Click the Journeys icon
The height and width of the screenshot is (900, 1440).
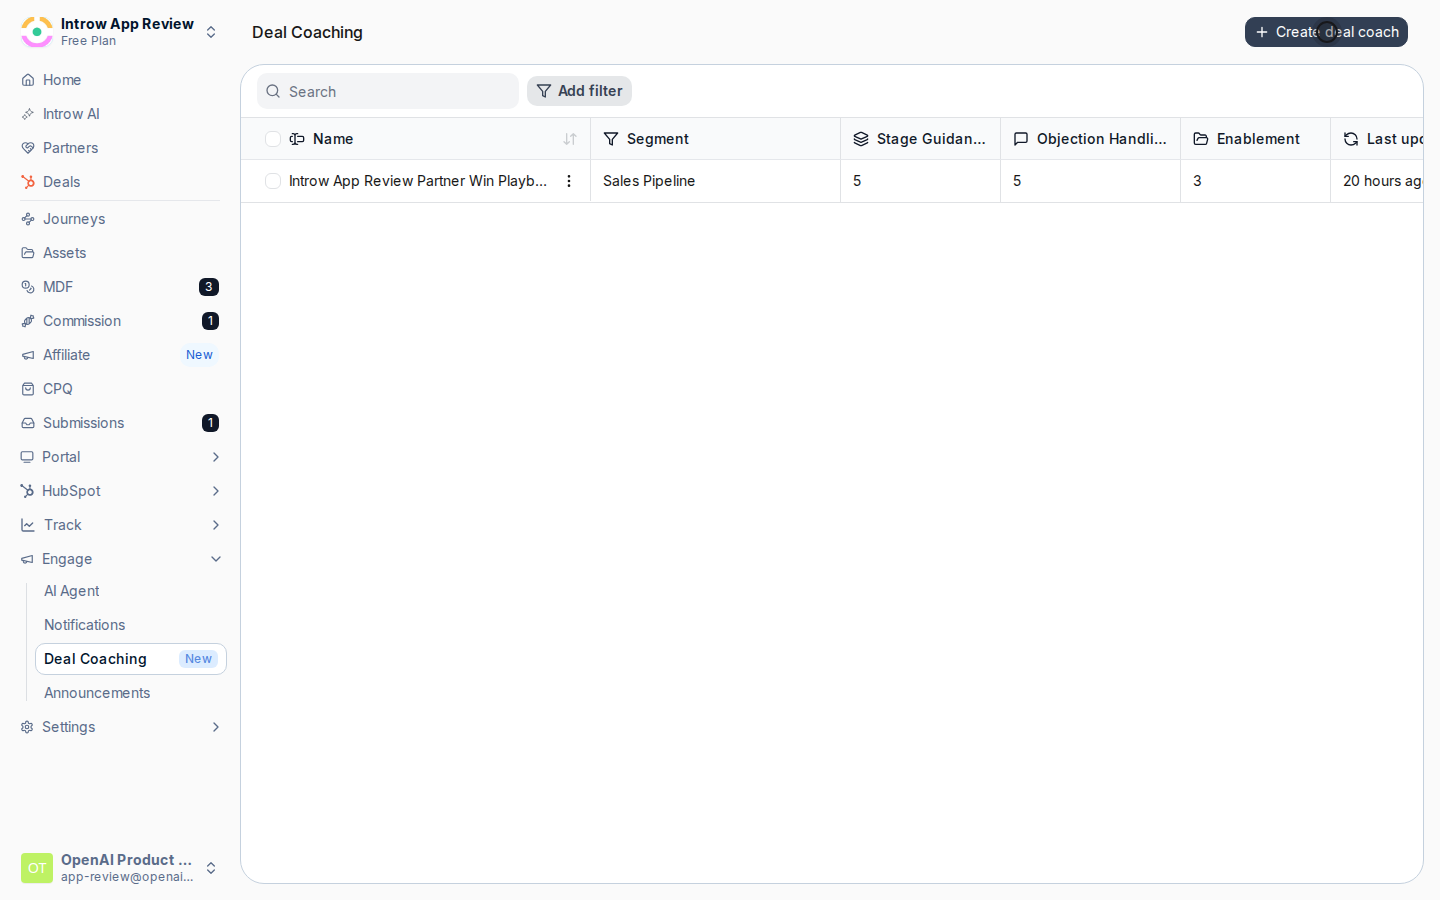coord(28,219)
